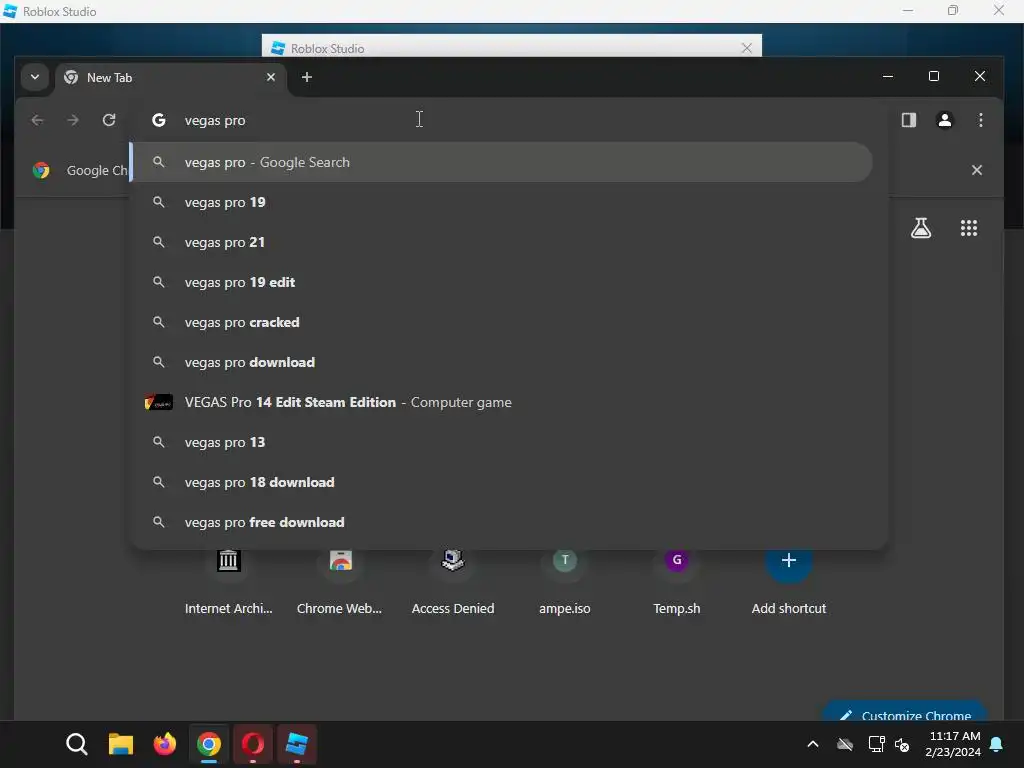Launch Firefox from the taskbar
This screenshot has height=768, width=1024.
pyautogui.click(x=165, y=744)
